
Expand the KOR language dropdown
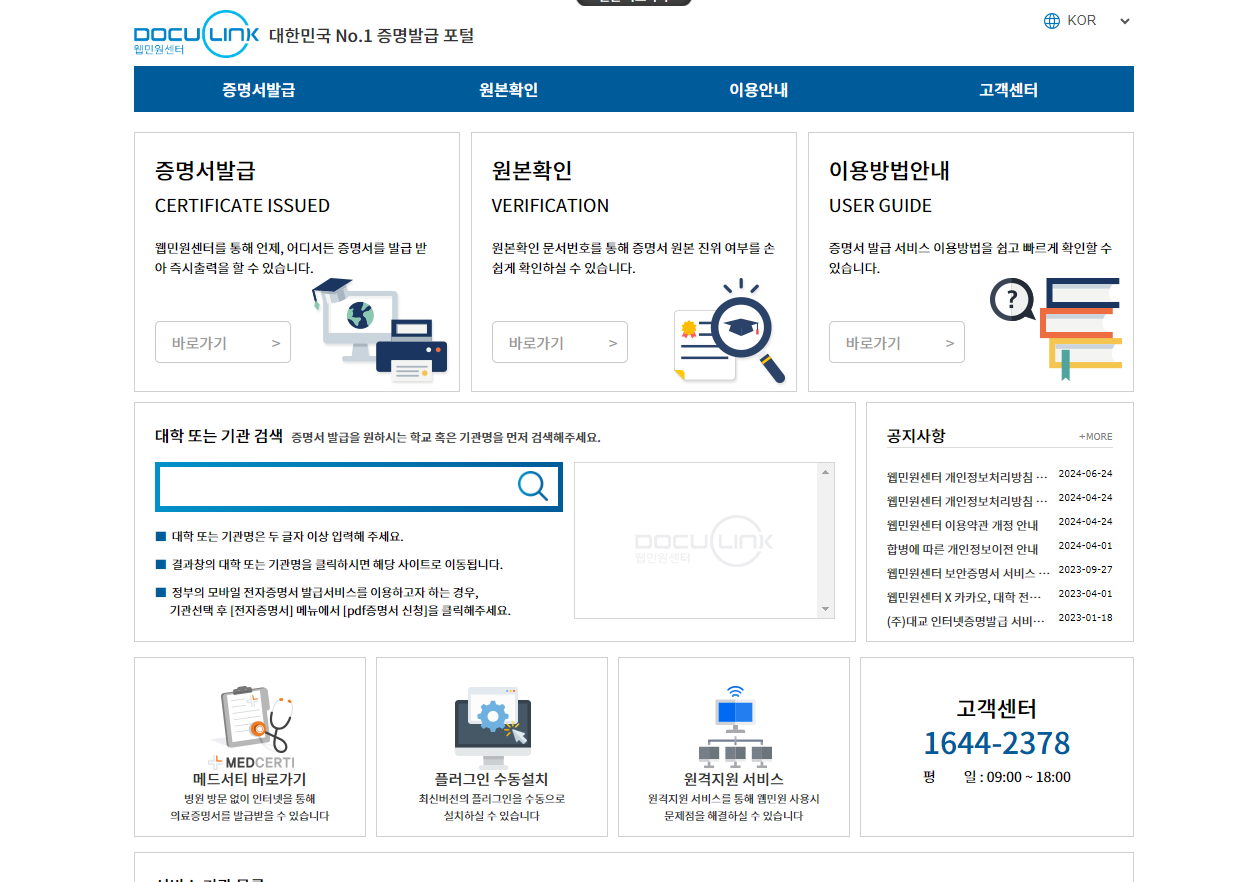[1124, 20]
